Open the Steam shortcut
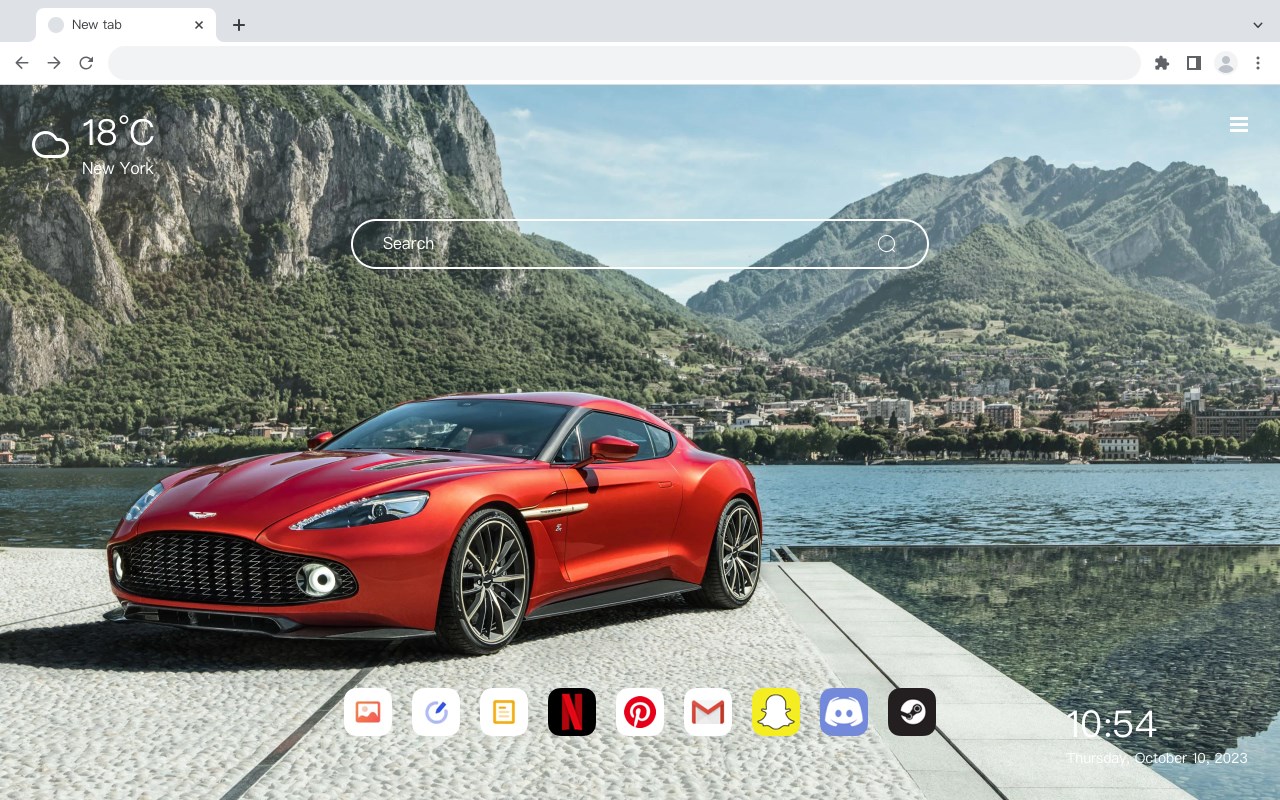 pos(912,712)
